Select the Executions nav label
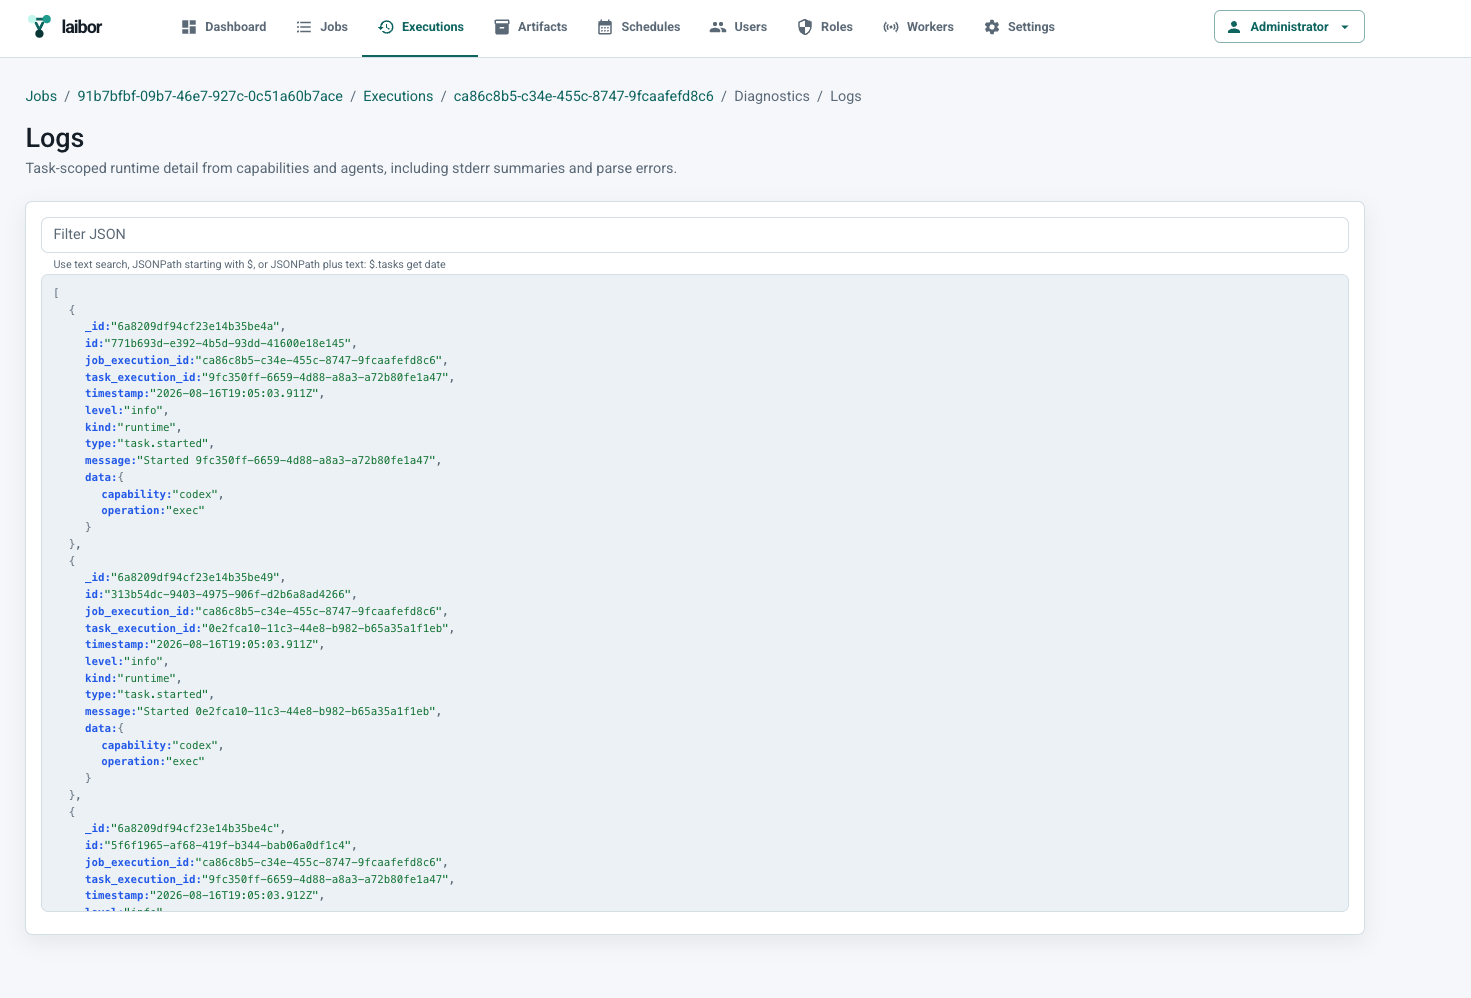 (433, 27)
